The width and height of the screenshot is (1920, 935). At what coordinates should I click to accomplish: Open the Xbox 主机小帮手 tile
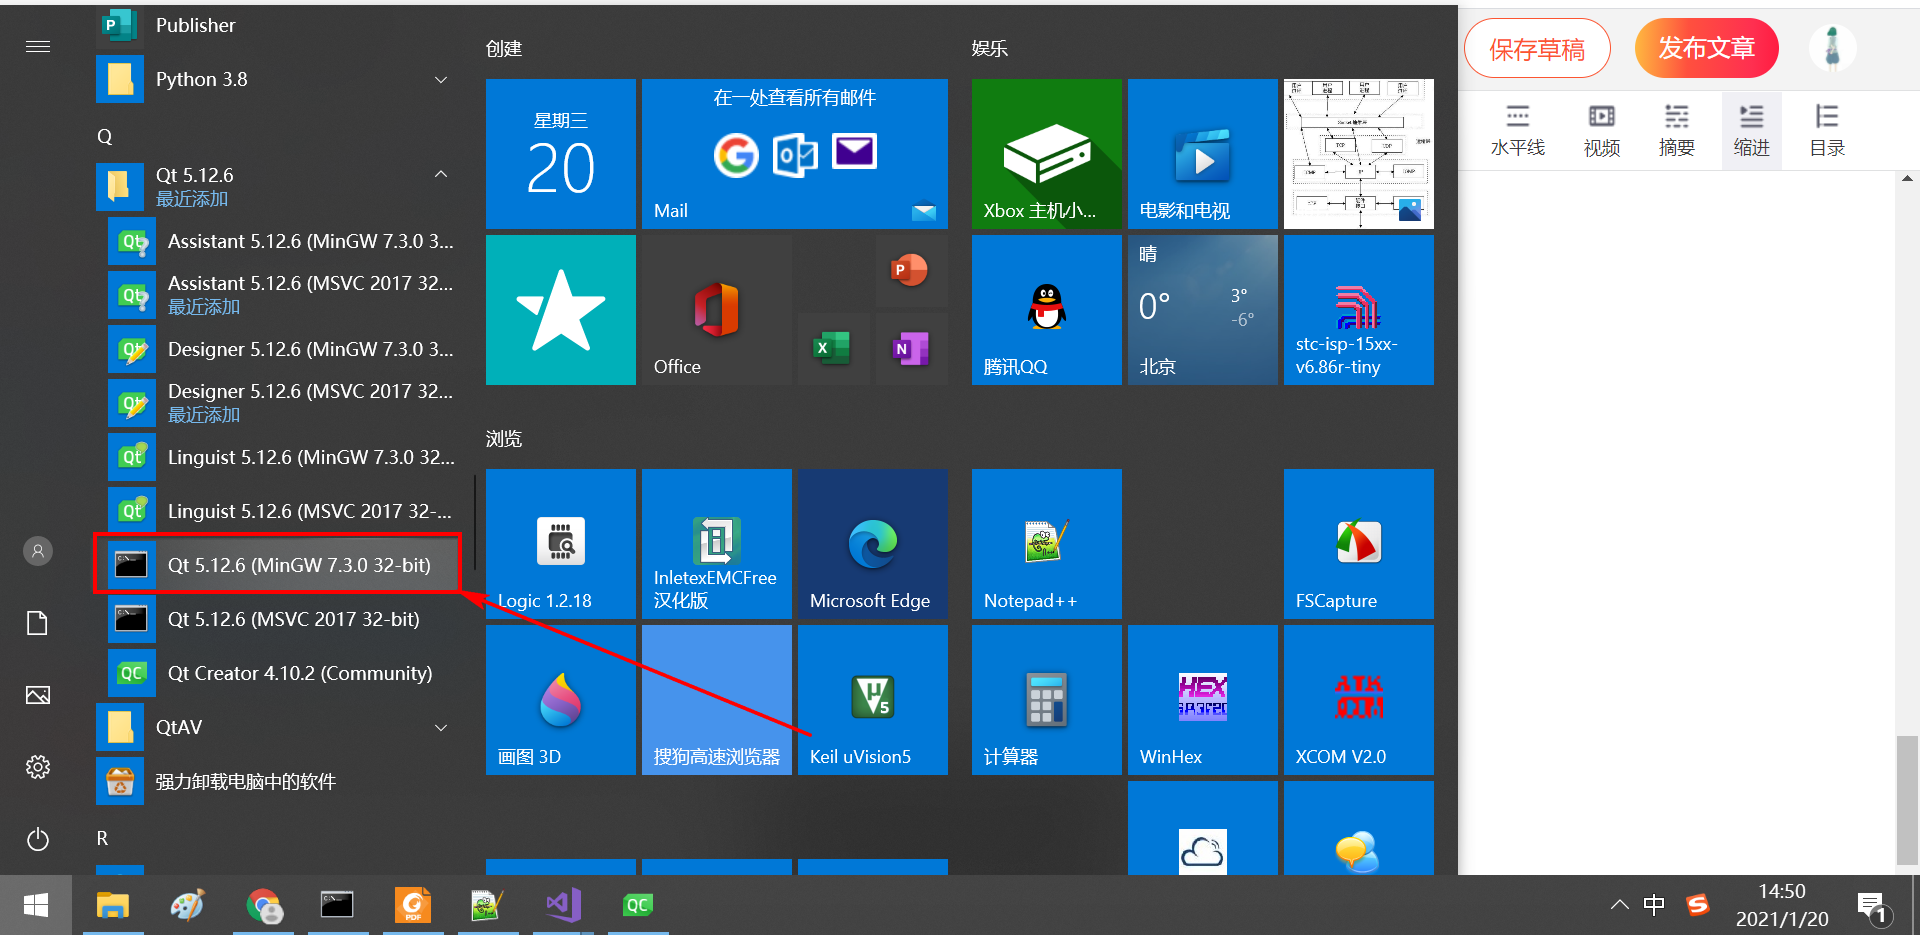point(1047,154)
